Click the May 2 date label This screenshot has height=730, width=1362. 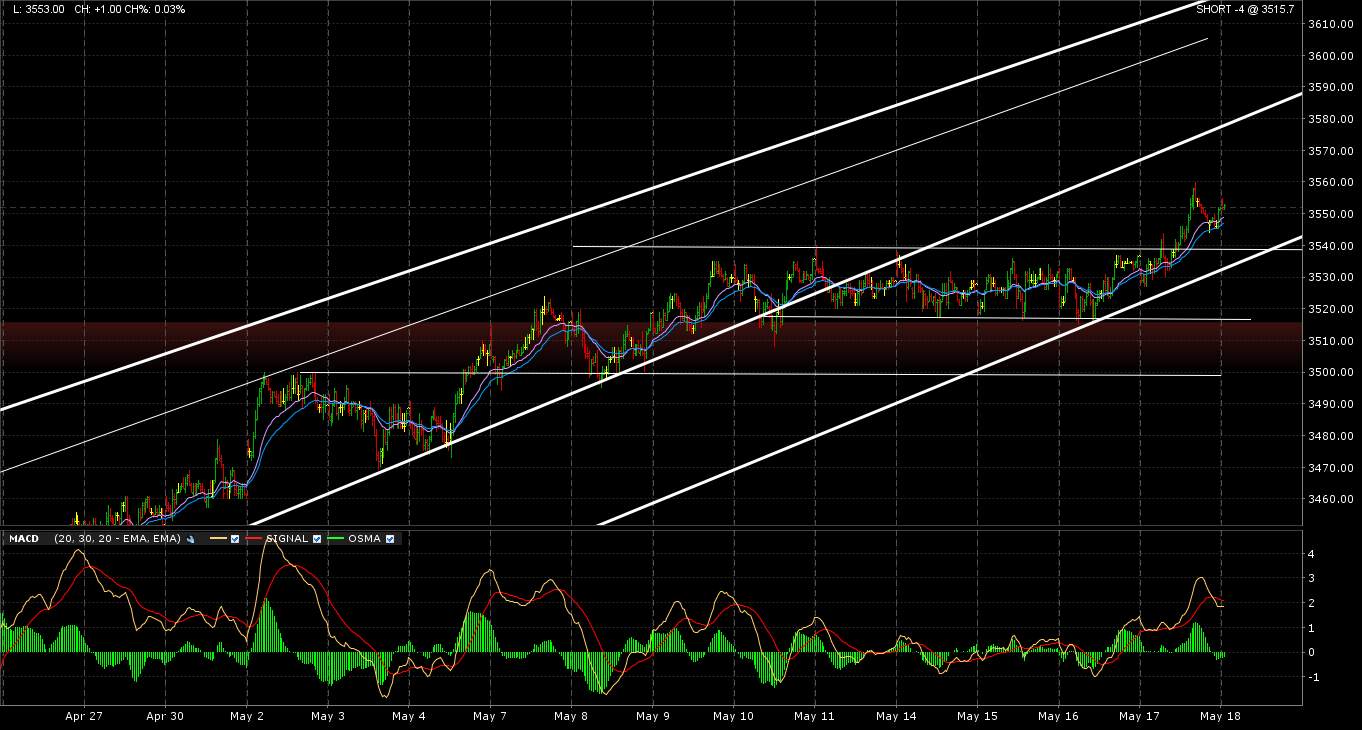246,716
